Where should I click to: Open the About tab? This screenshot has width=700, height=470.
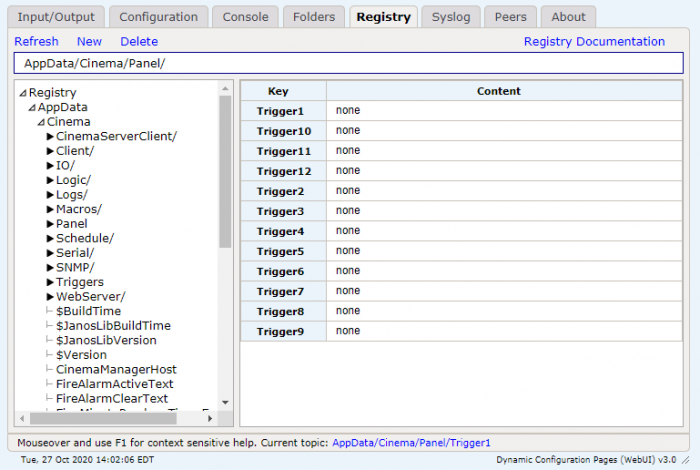tap(568, 17)
